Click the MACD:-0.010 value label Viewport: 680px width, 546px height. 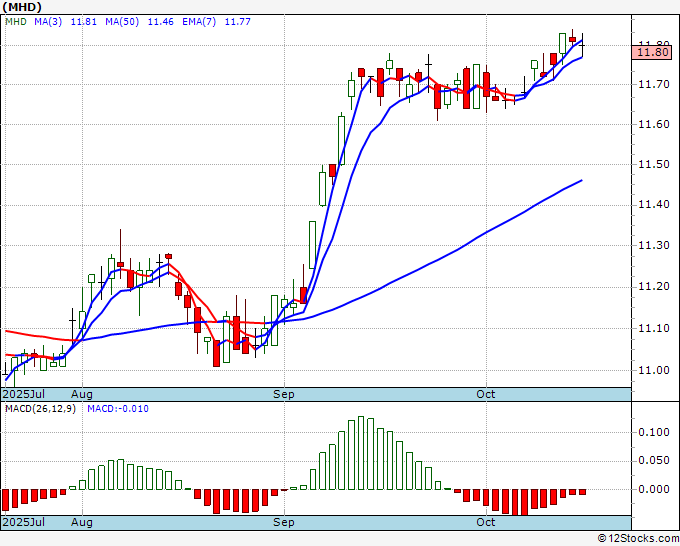tap(118, 409)
